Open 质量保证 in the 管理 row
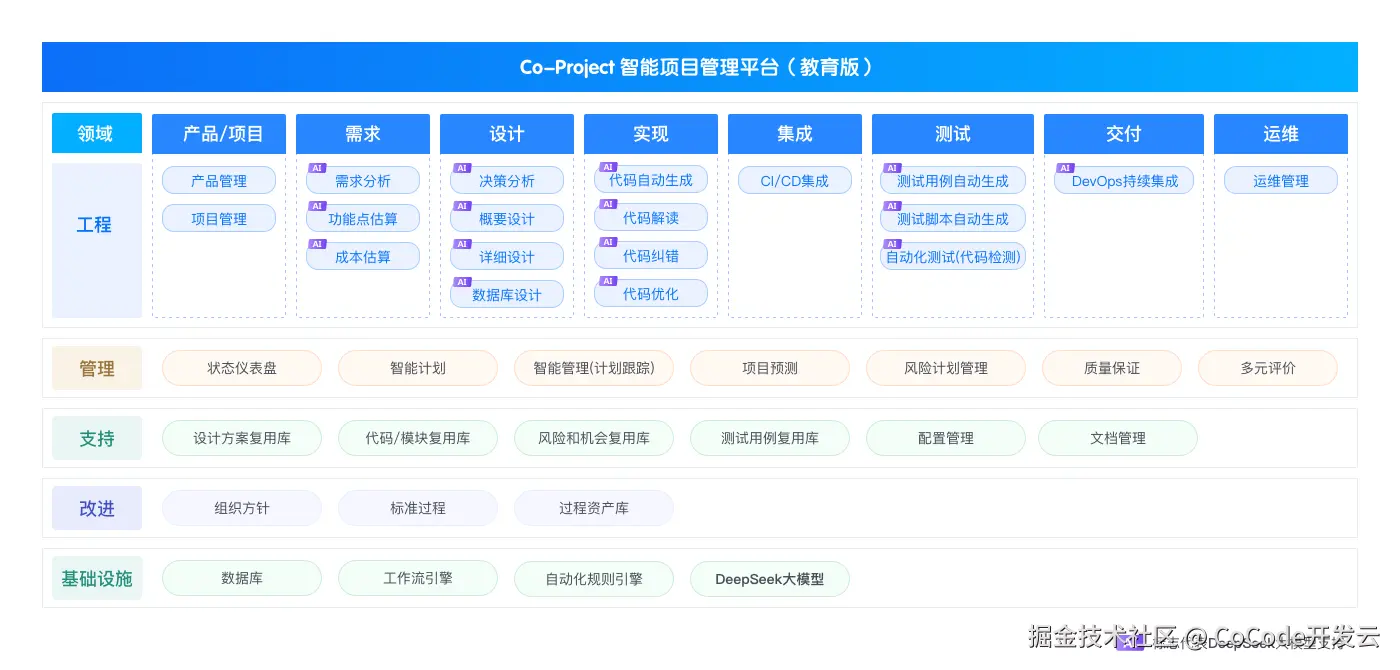This screenshot has height=670, width=1400. tap(1112, 367)
